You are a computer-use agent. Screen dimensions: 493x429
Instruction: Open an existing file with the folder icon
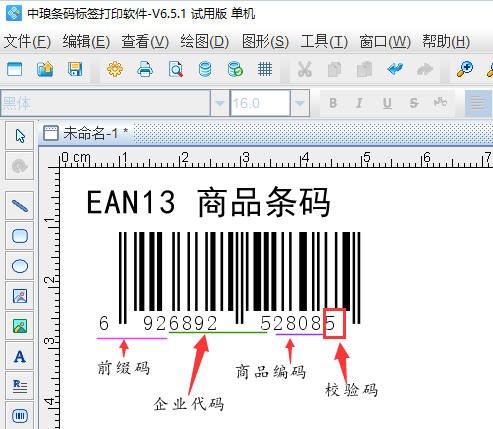click(45, 69)
